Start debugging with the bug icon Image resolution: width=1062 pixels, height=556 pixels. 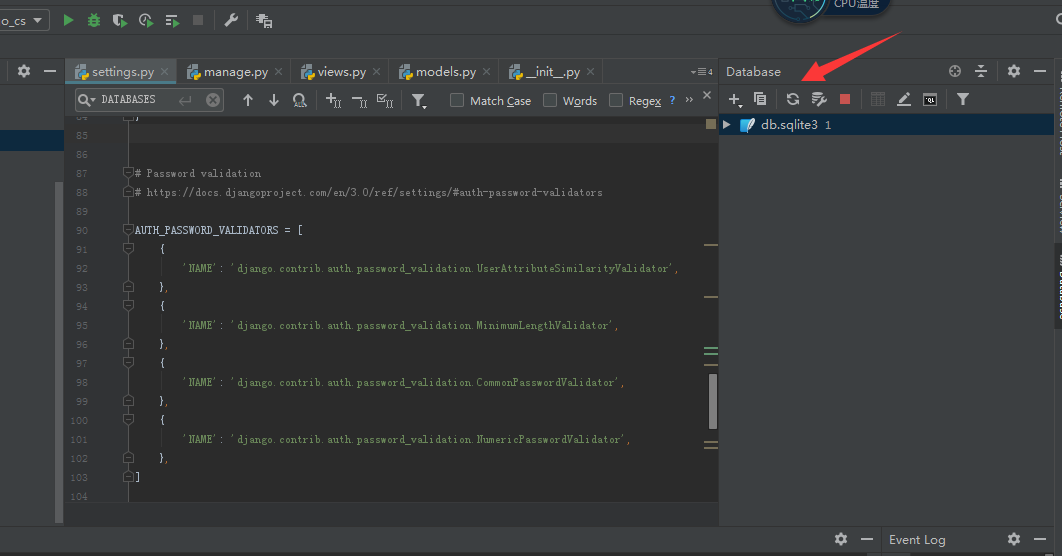[93, 20]
